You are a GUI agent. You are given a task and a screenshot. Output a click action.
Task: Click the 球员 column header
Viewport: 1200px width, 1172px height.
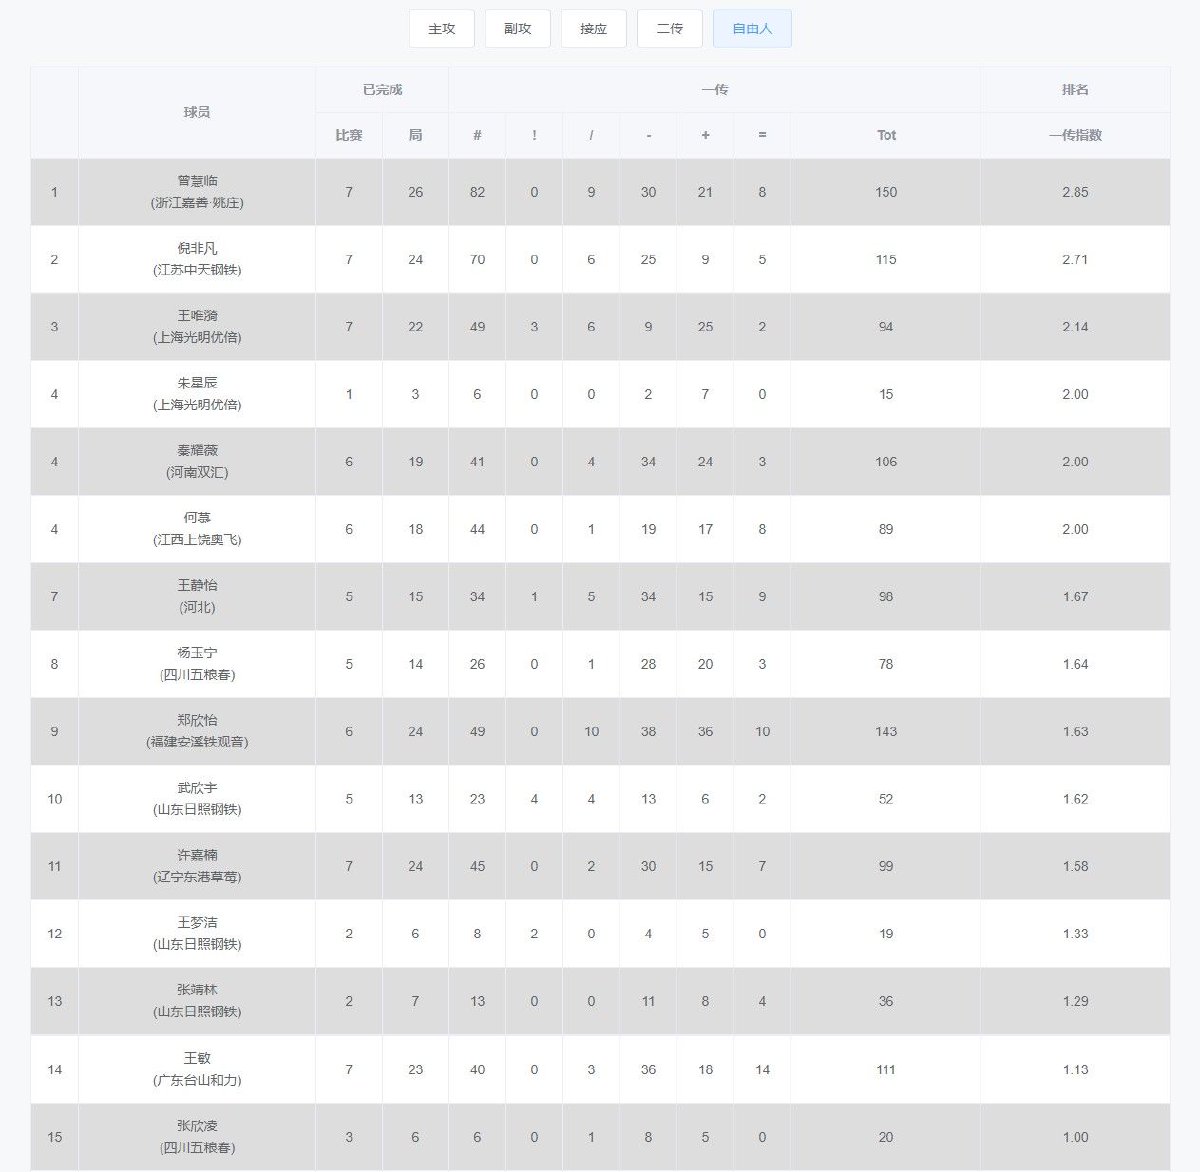197,112
